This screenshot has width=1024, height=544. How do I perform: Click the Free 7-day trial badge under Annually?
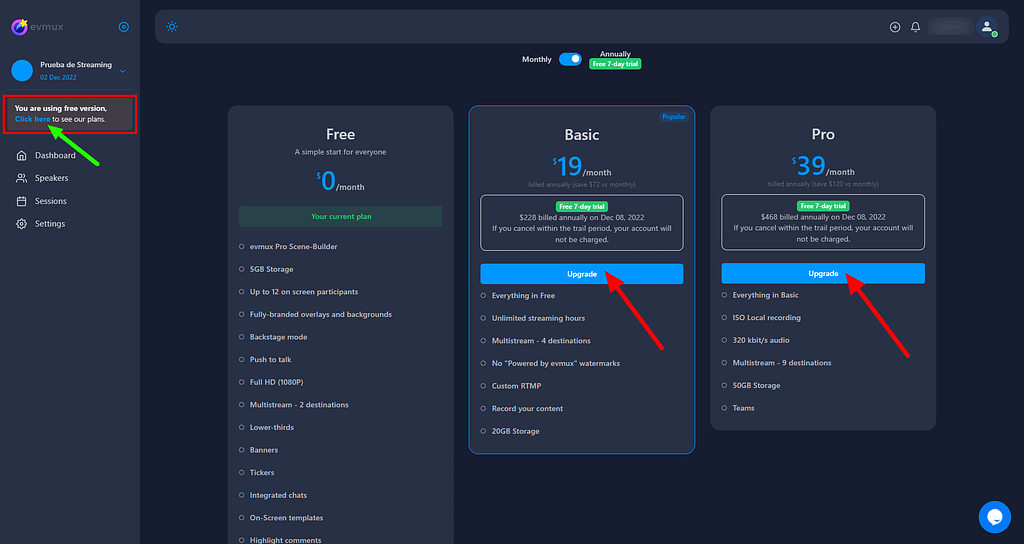click(x=615, y=64)
